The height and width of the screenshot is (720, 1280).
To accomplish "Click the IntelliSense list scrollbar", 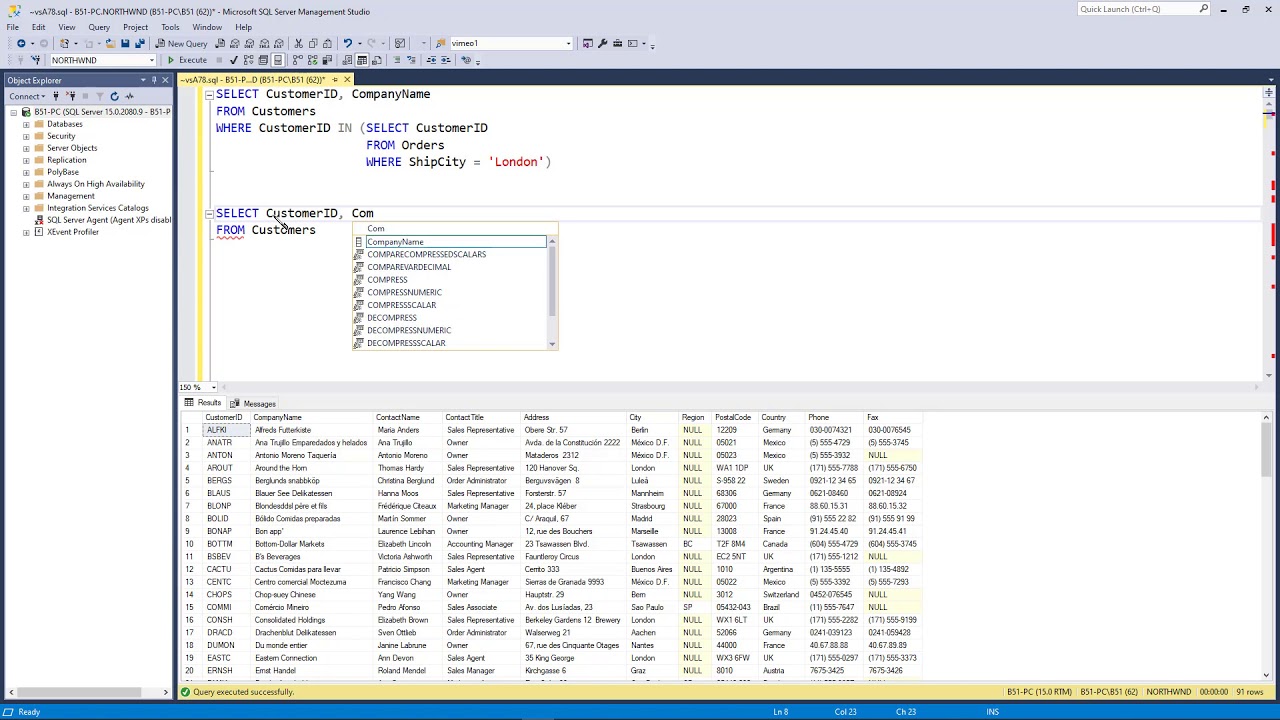I will point(552,292).
